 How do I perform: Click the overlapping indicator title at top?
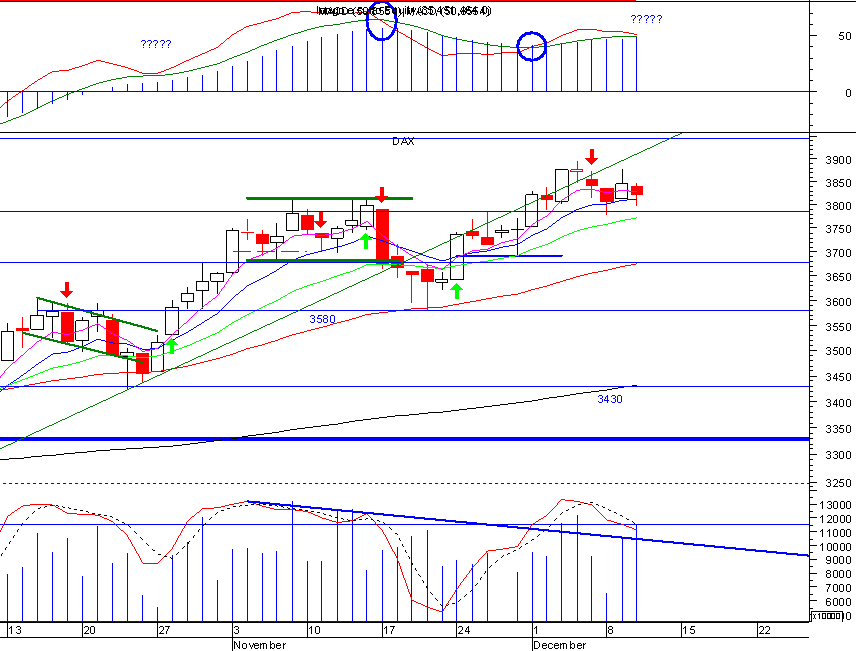(x=404, y=11)
